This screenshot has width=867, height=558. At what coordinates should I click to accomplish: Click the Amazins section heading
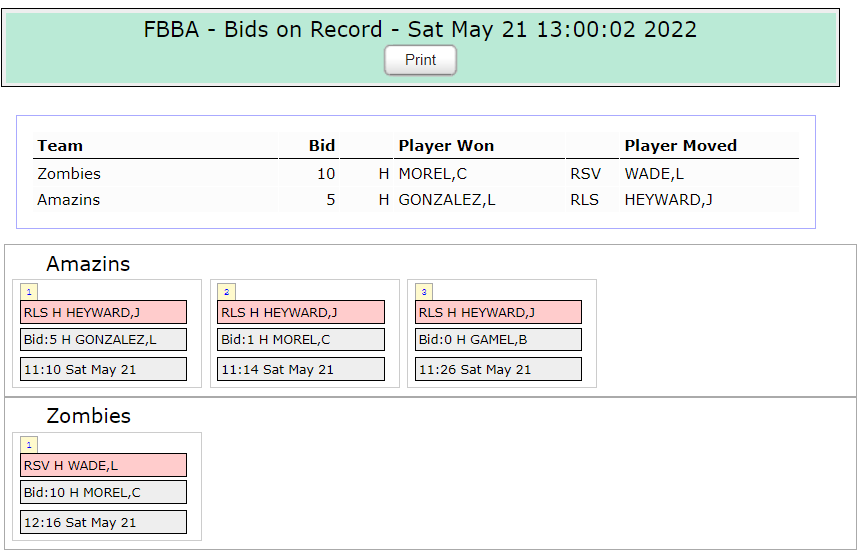click(x=88, y=264)
